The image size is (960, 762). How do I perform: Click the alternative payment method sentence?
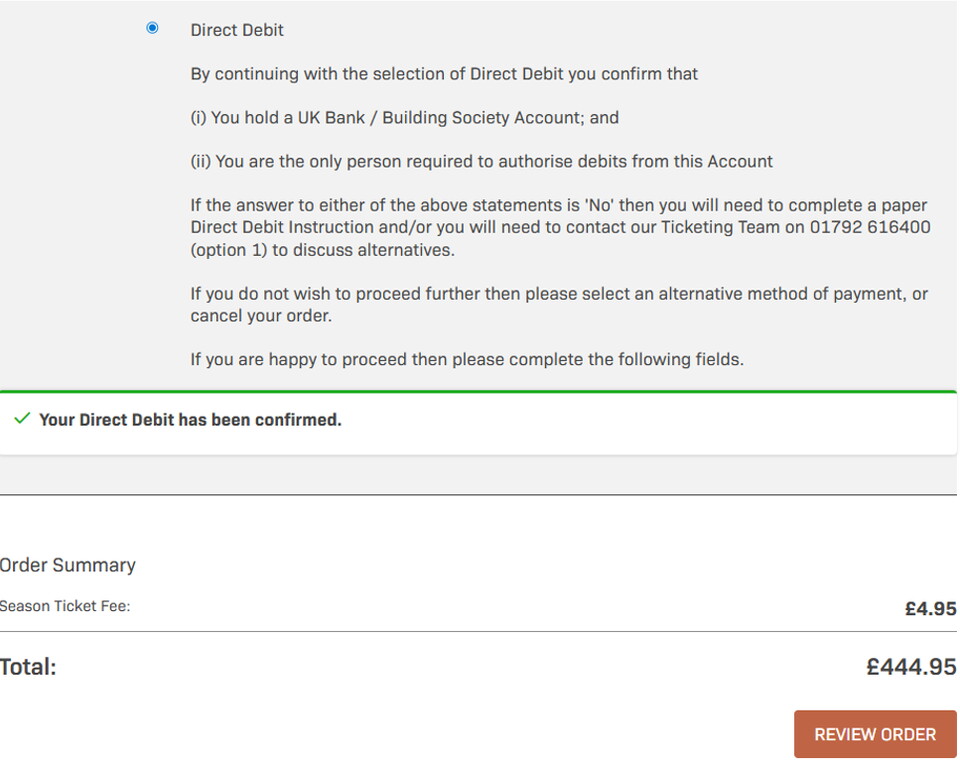click(558, 293)
